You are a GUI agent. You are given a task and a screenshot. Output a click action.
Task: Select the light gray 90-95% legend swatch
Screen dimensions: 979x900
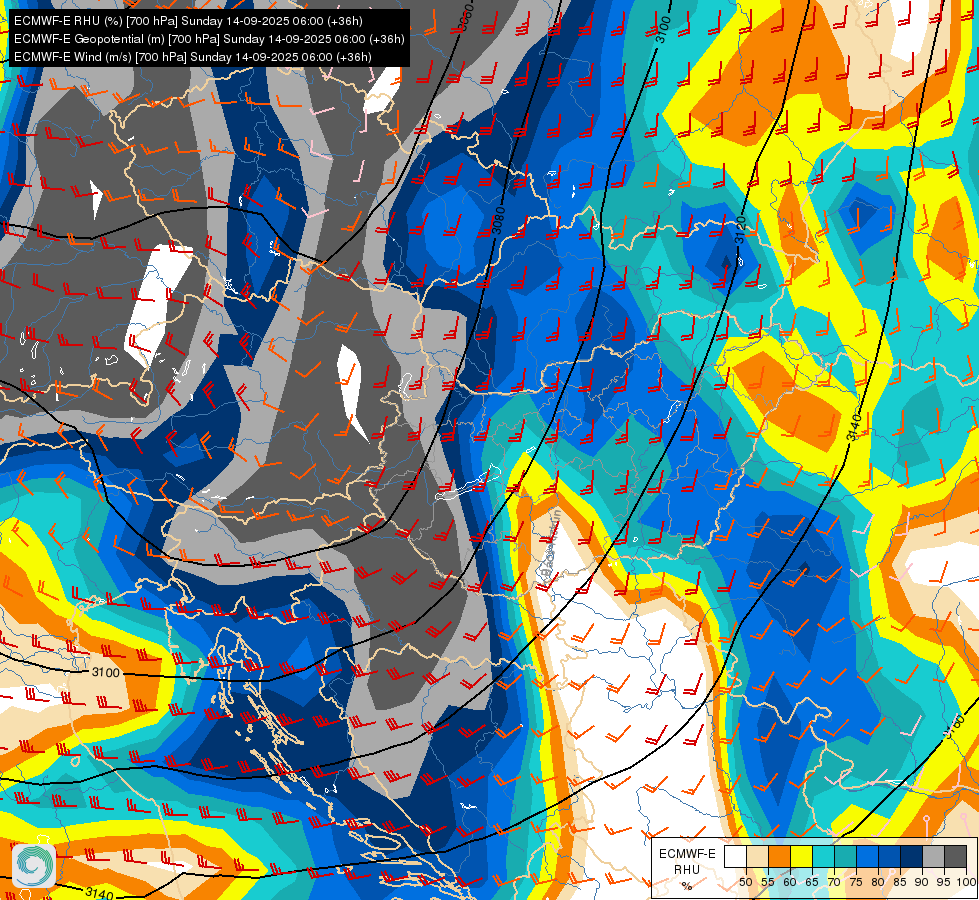click(x=933, y=856)
